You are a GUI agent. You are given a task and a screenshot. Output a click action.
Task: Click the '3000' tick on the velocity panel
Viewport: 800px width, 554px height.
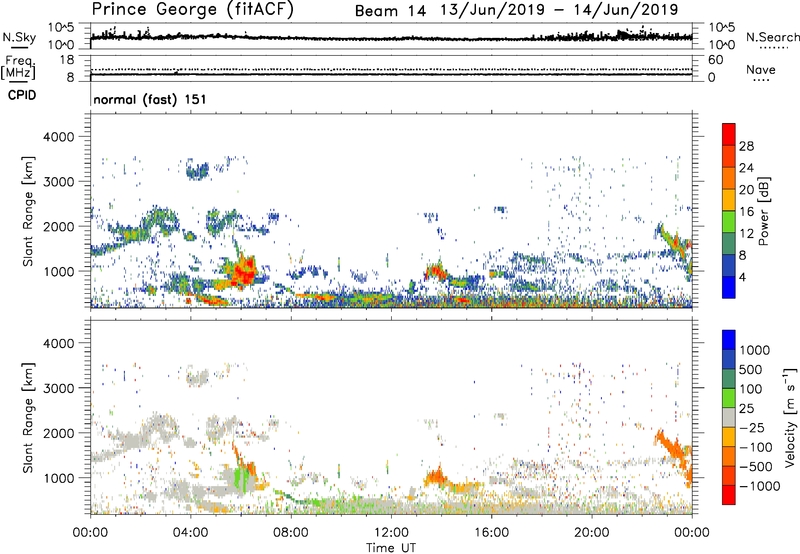(x=58, y=388)
